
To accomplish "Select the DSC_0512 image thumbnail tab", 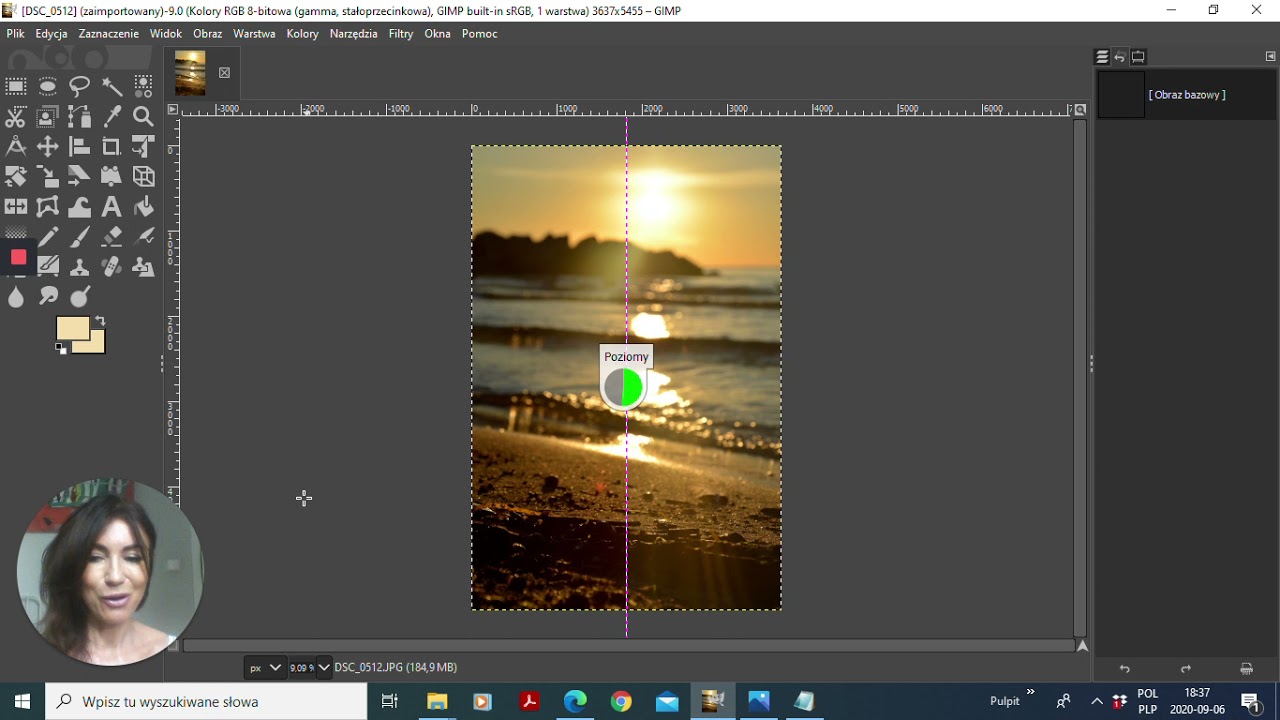I will 190,73.
